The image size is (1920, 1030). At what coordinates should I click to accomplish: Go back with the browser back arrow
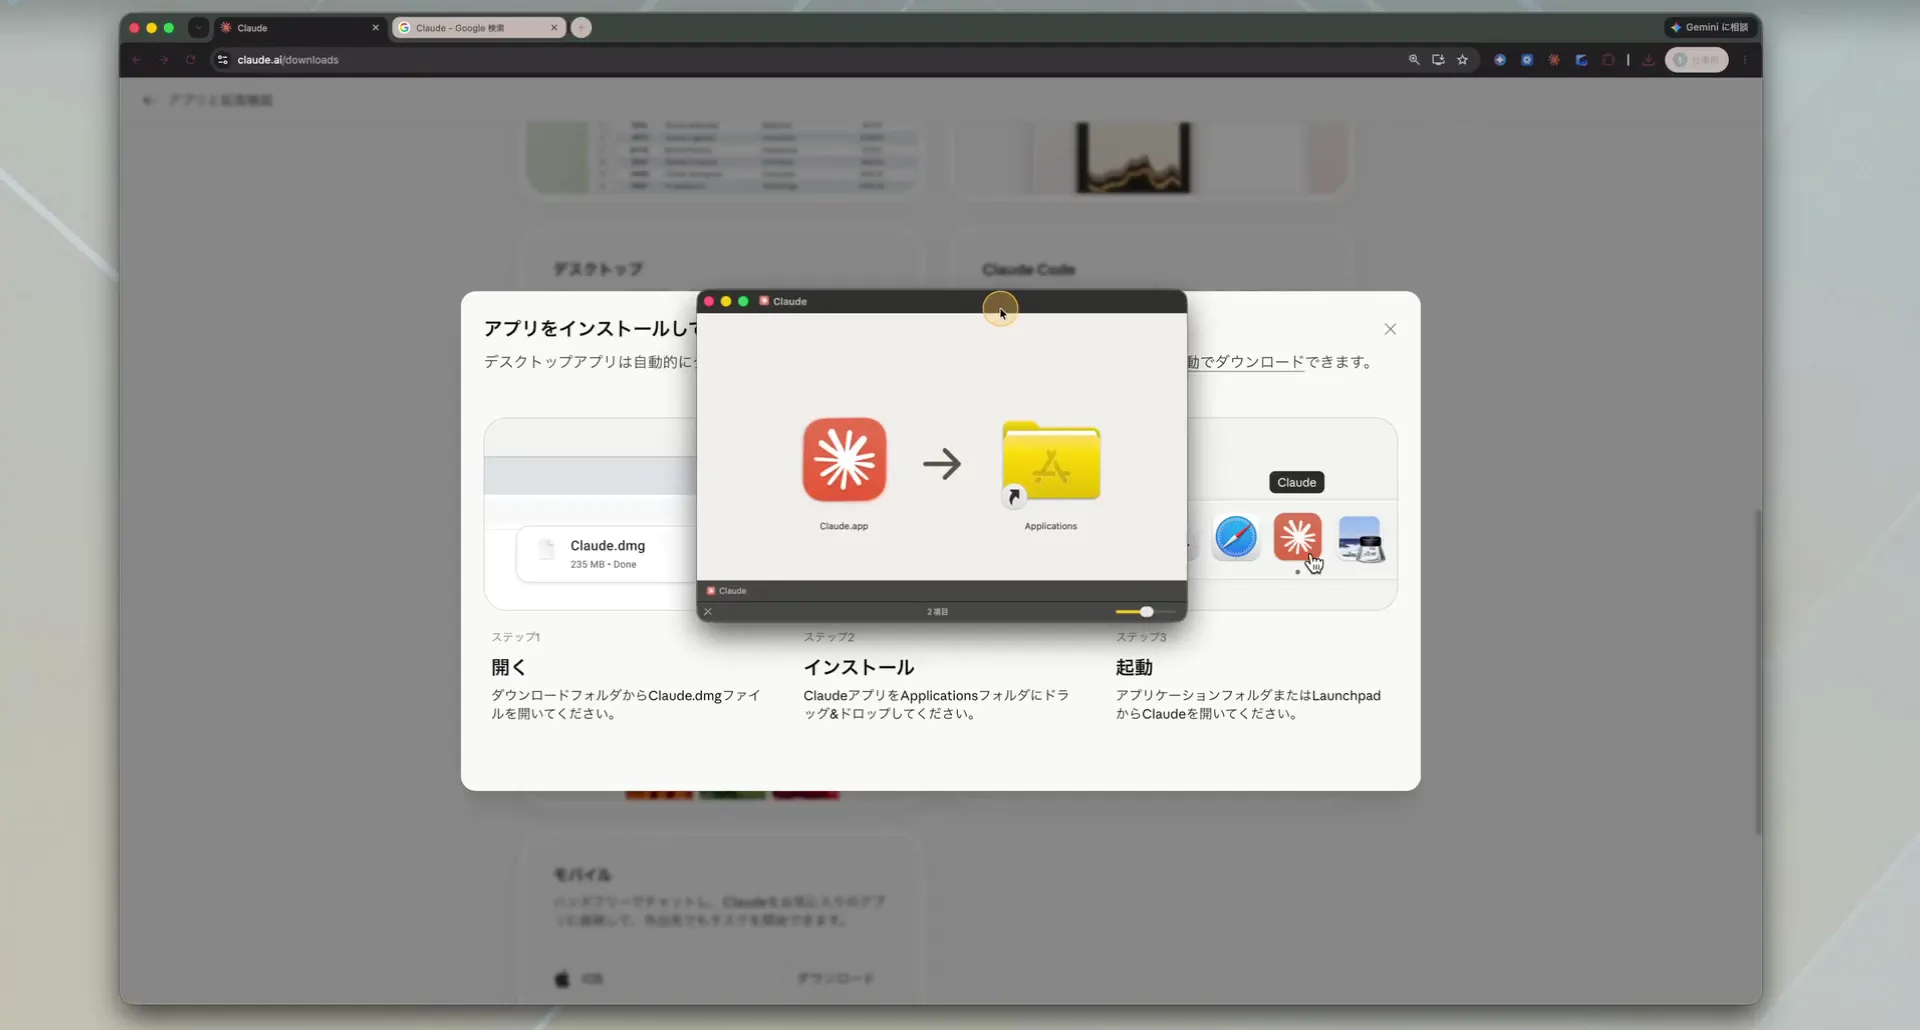point(137,60)
